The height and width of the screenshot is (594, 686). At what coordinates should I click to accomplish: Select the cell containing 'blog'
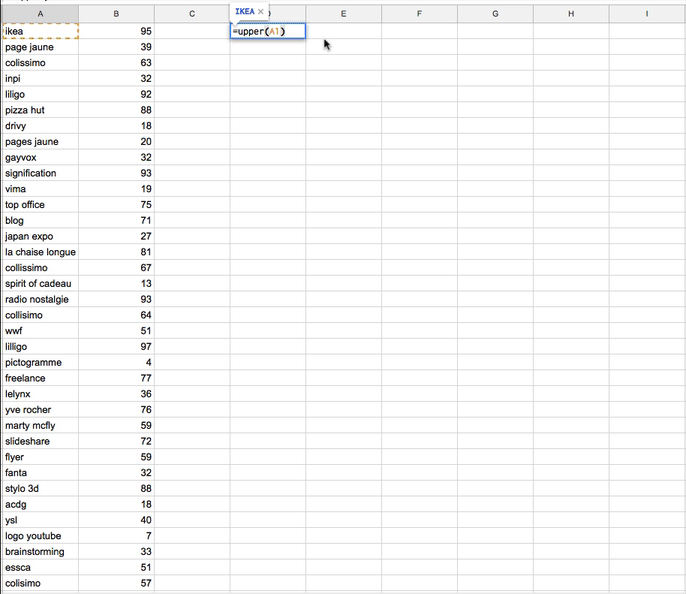40,220
